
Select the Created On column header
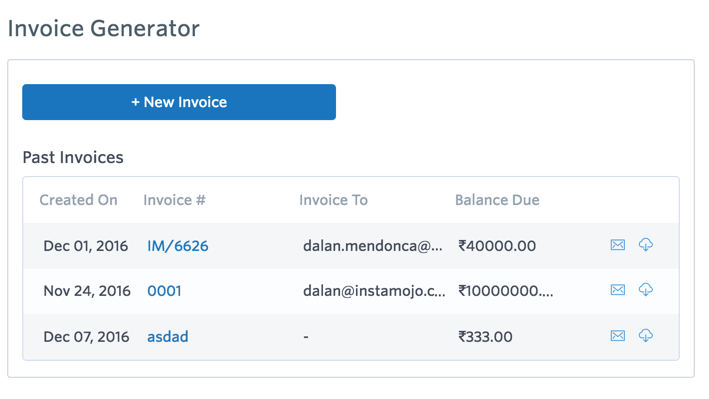click(x=78, y=200)
